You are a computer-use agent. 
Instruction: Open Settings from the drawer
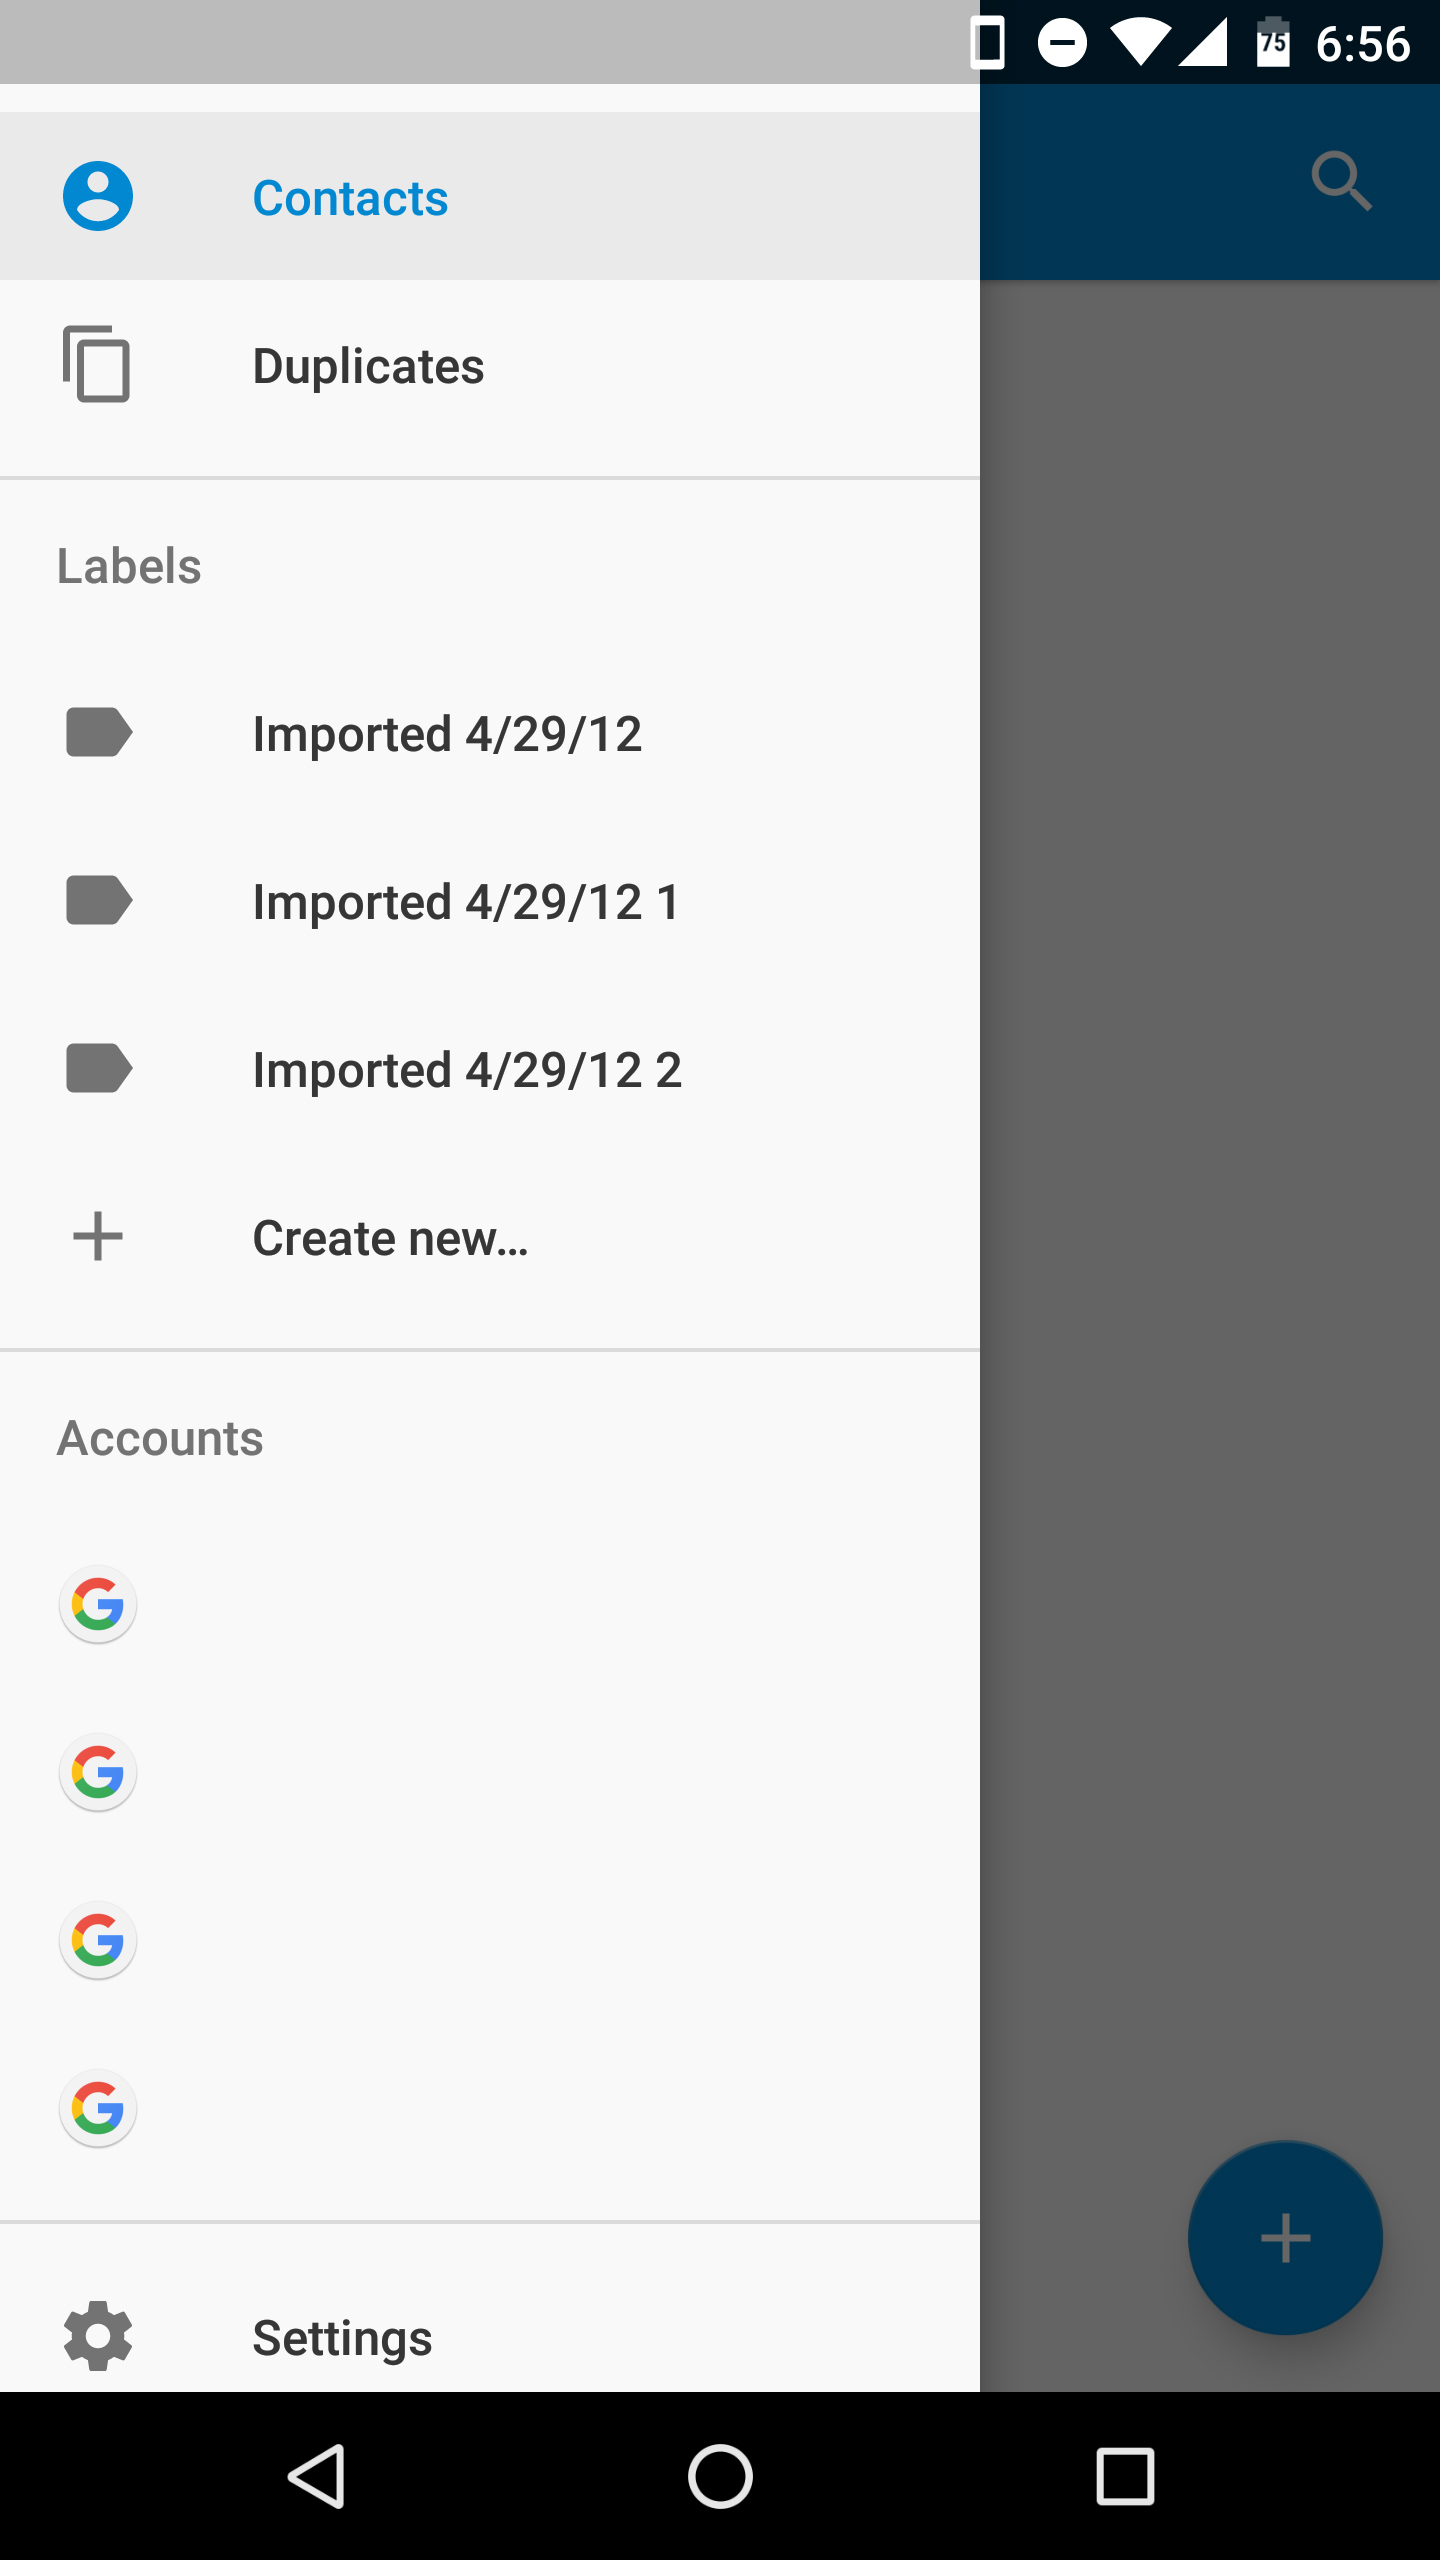coord(342,2338)
